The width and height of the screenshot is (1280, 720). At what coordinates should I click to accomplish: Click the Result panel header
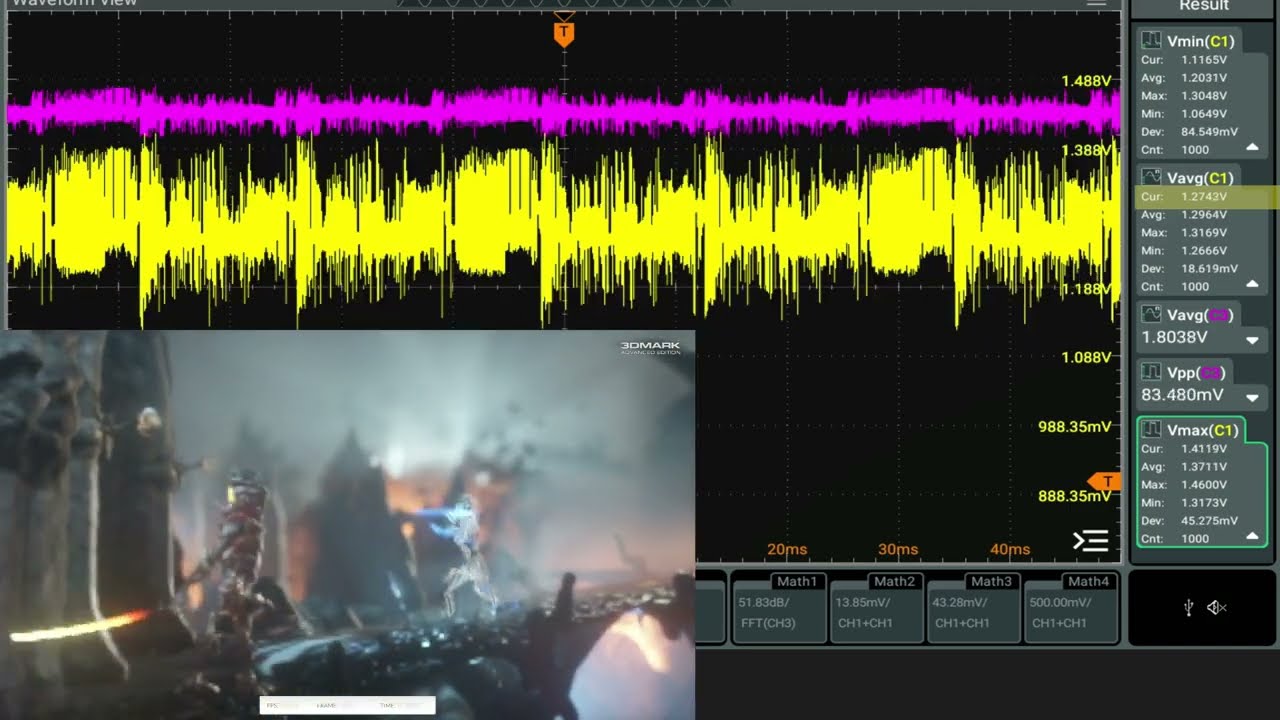[x=1204, y=6]
